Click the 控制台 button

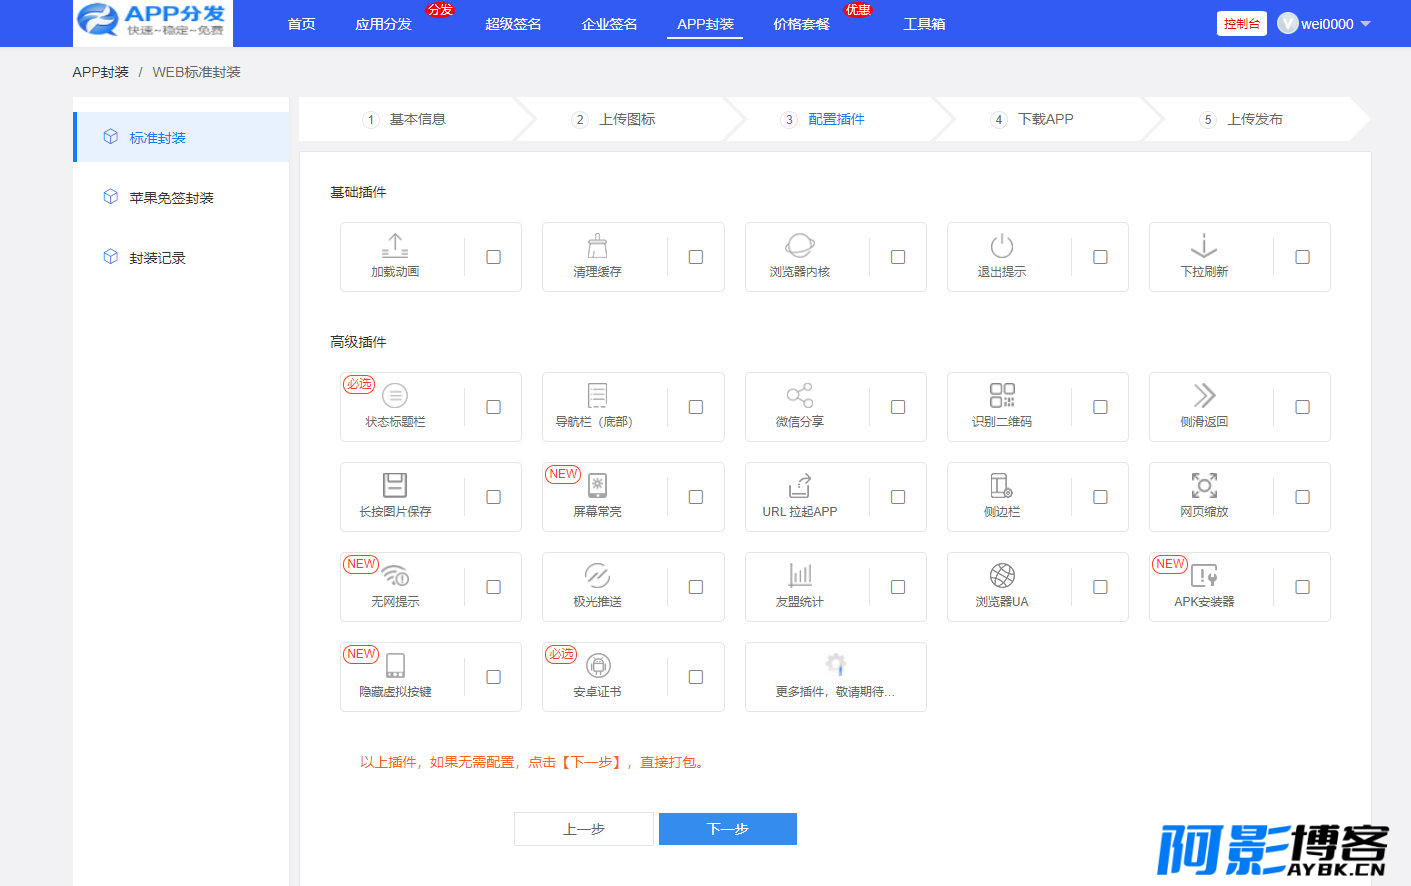pos(1242,23)
